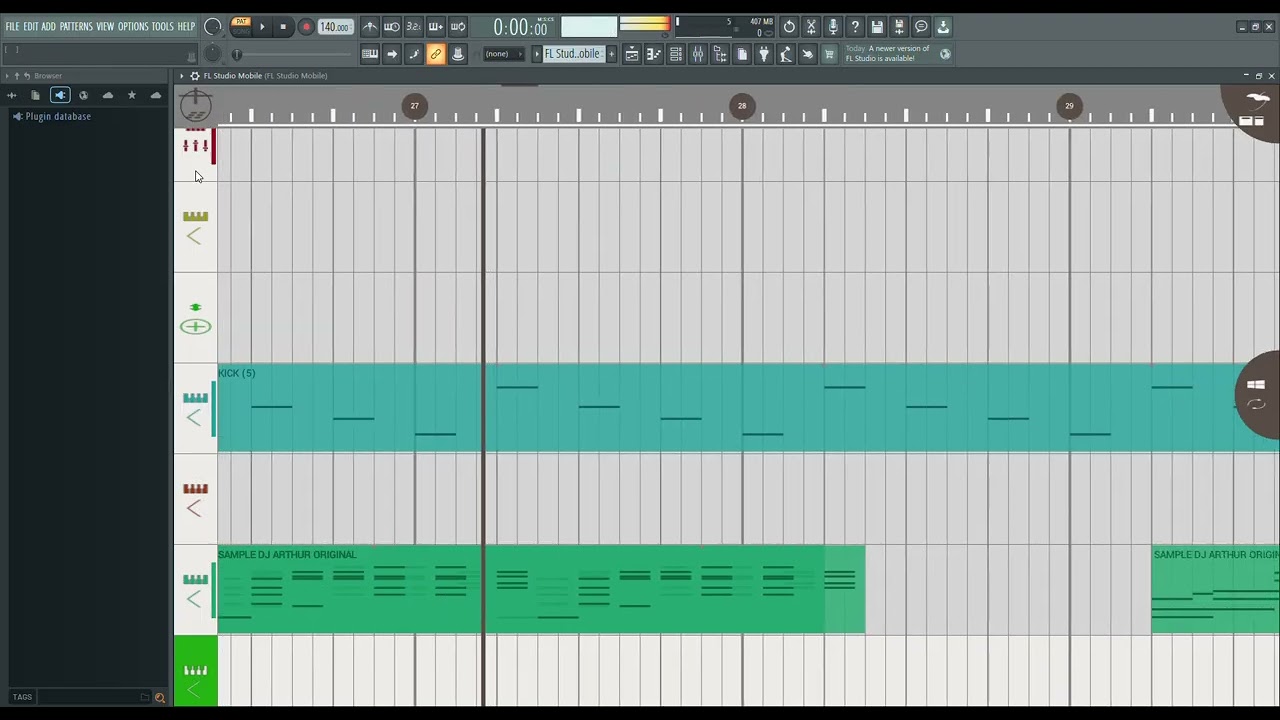Open the Mixer view icon
The image size is (1280, 720).
tap(698, 54)
